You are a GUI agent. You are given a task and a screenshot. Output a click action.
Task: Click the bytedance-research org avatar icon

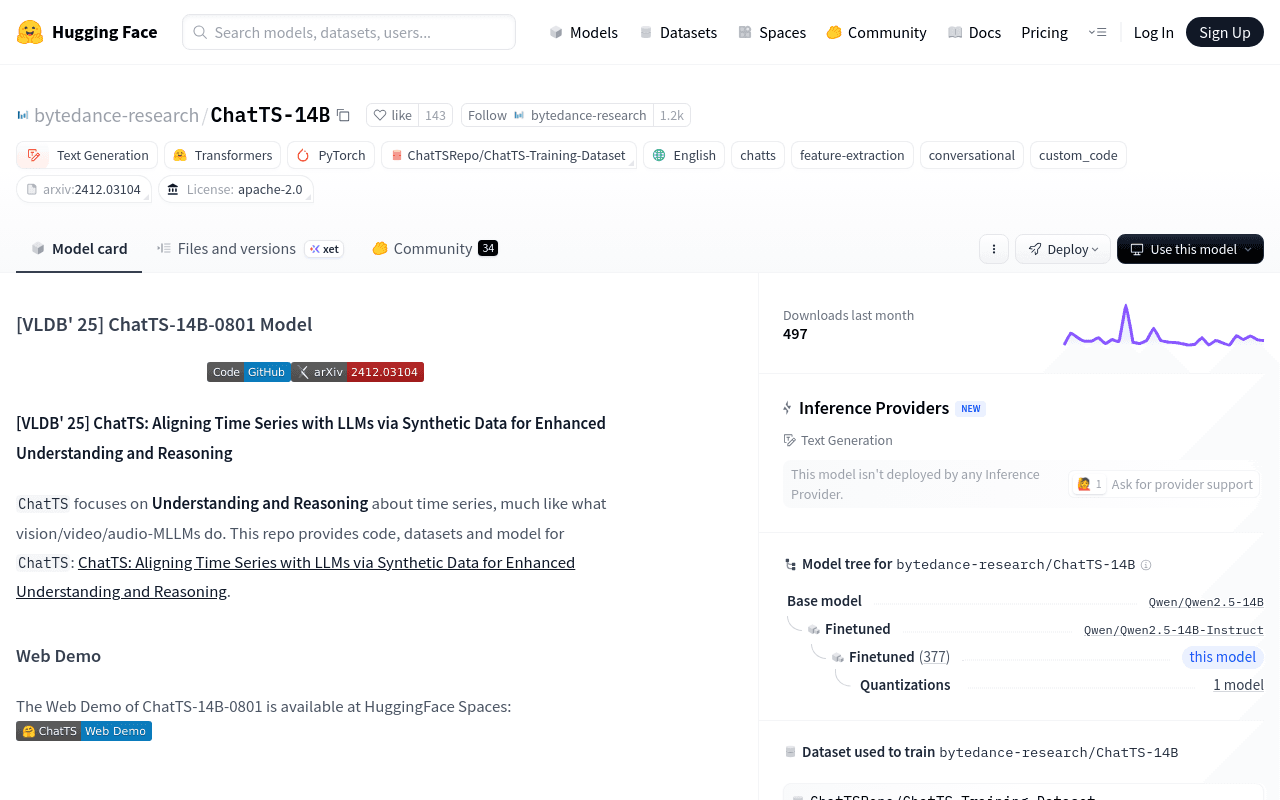click(23, 115)
